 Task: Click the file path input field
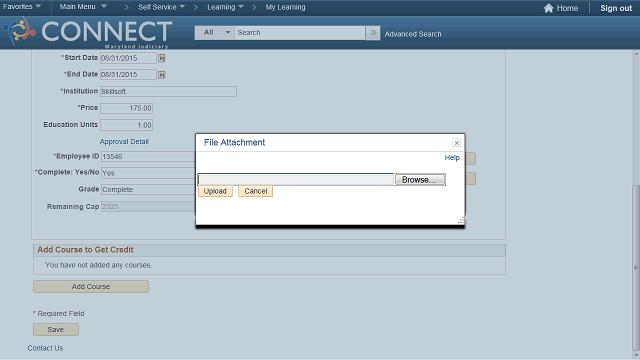click(296, 180)
